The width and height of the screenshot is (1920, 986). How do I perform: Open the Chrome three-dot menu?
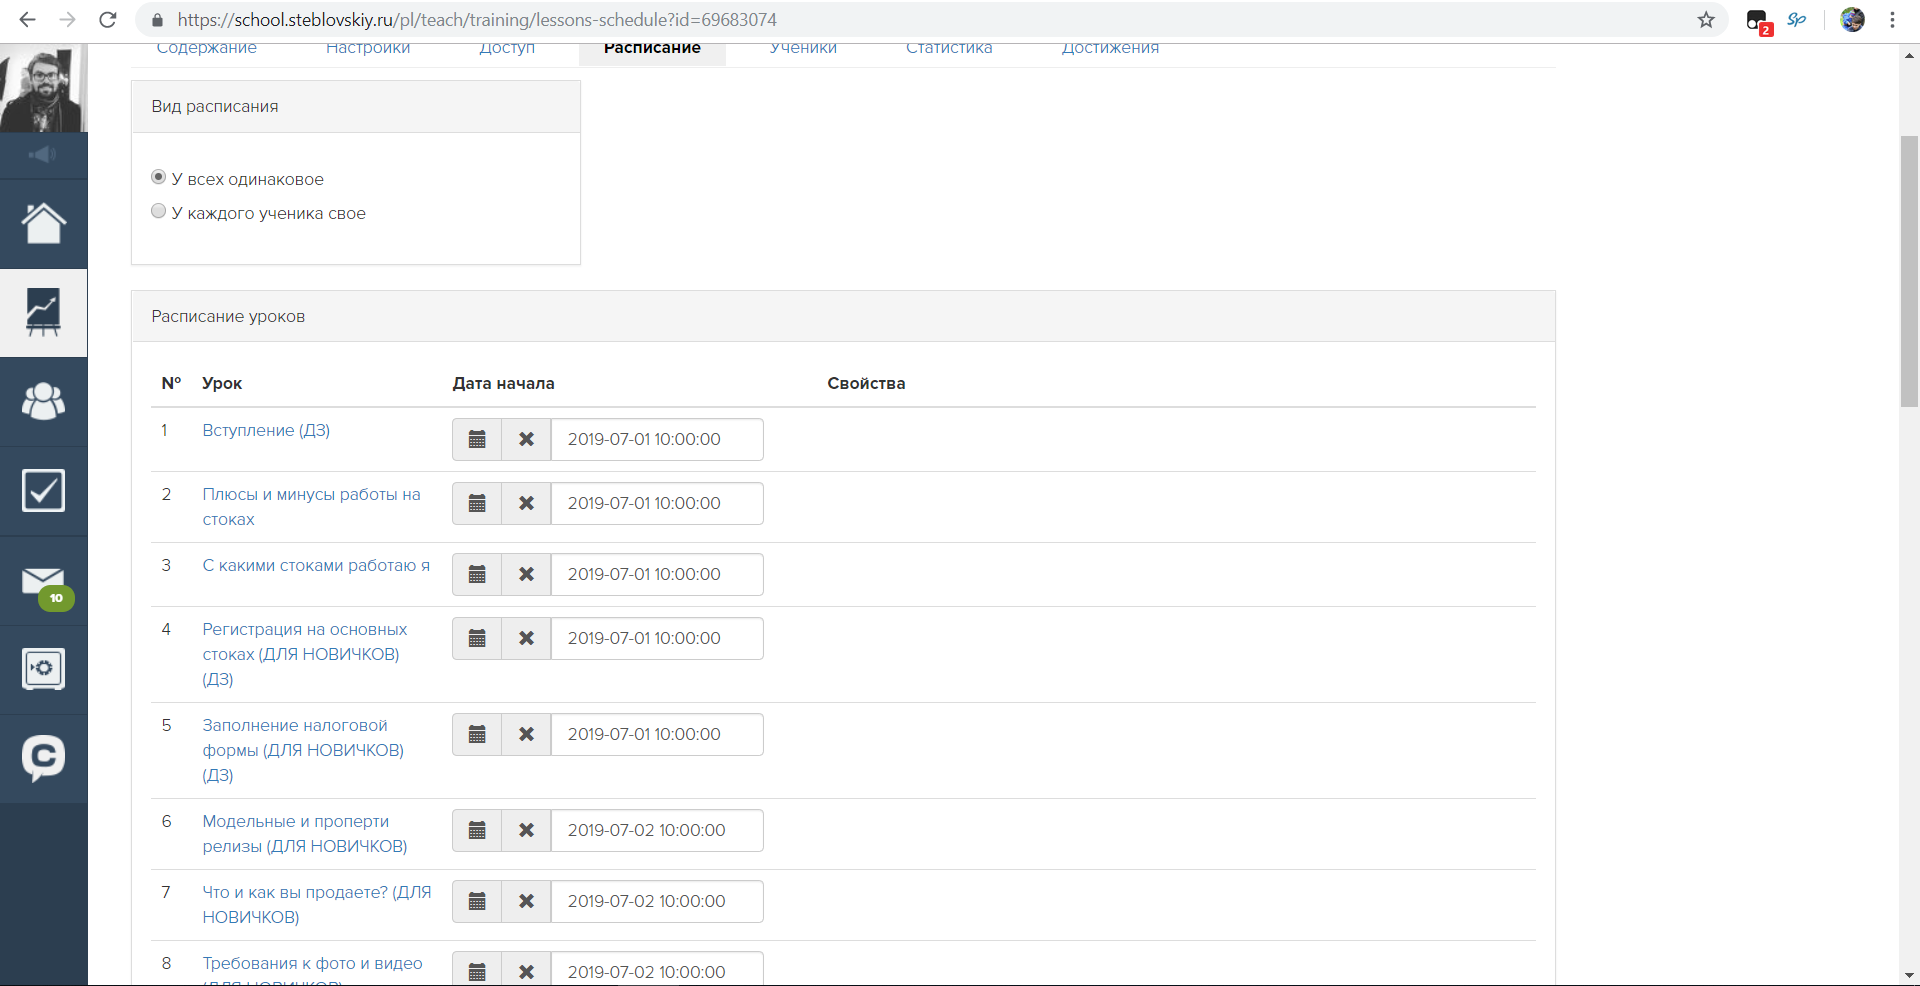tap(1892, 20)
